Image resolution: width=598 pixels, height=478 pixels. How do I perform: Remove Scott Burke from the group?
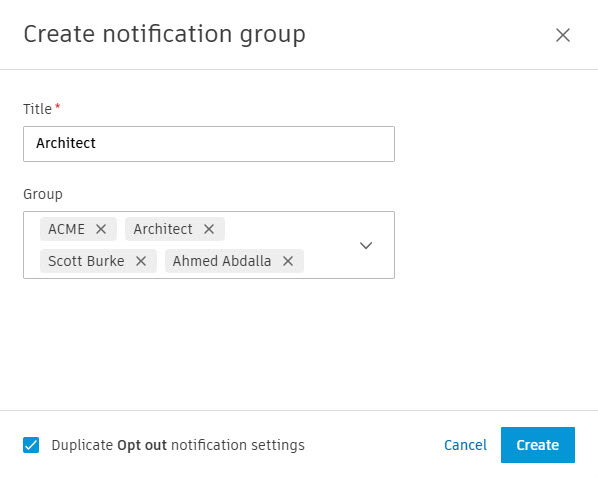(141, 261)
